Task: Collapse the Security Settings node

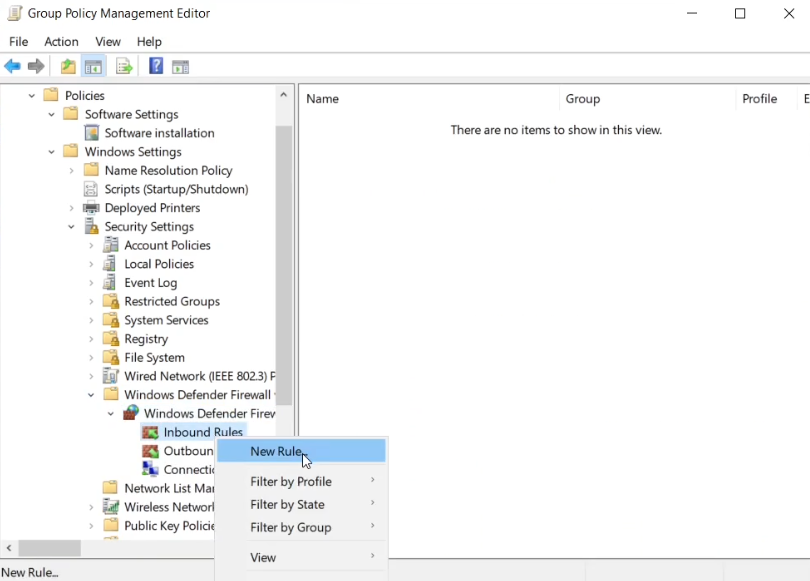Action: coord(71,227)
